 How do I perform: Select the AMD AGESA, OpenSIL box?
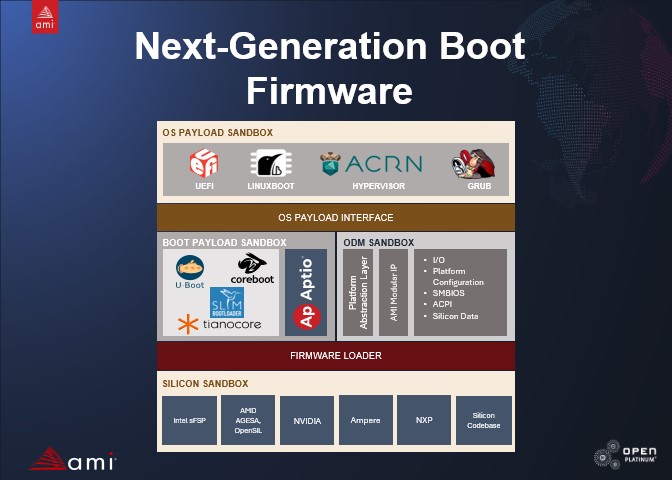point(248,420)
